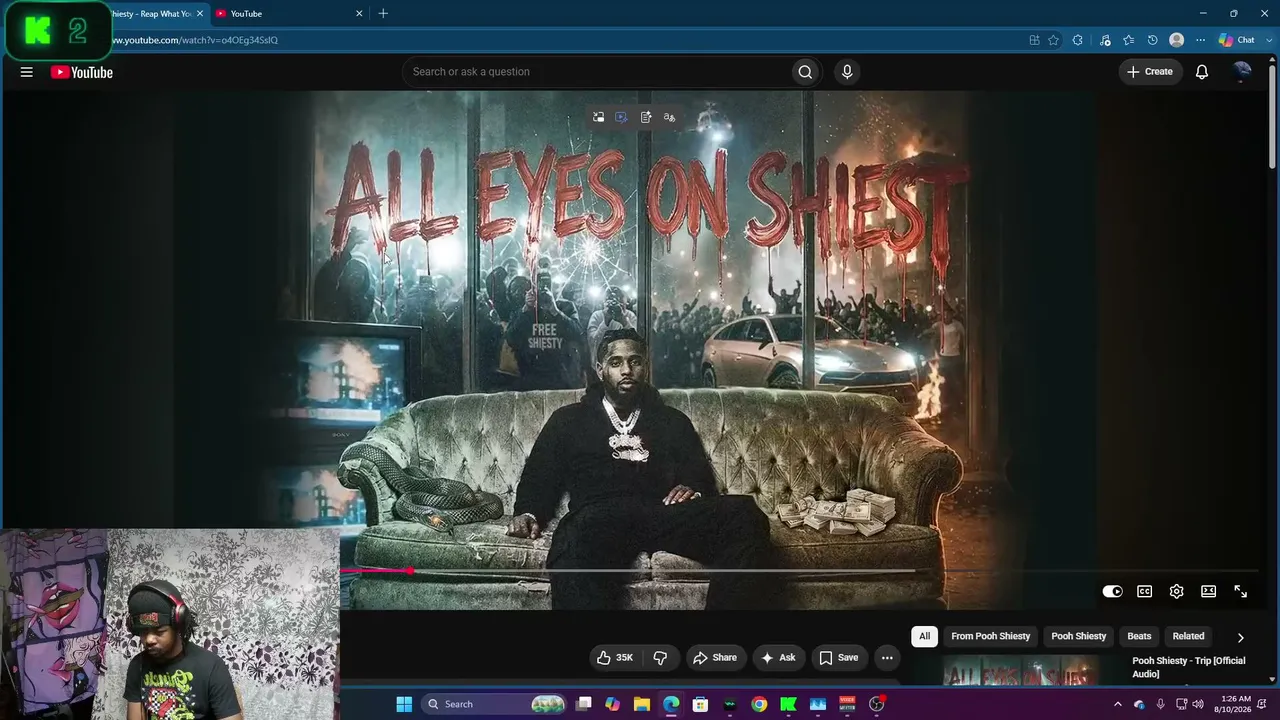This screenshot has width=1280, height=720.
Task: Open OBS Studio from the taskbar
Action: click(x=877, y=704)
